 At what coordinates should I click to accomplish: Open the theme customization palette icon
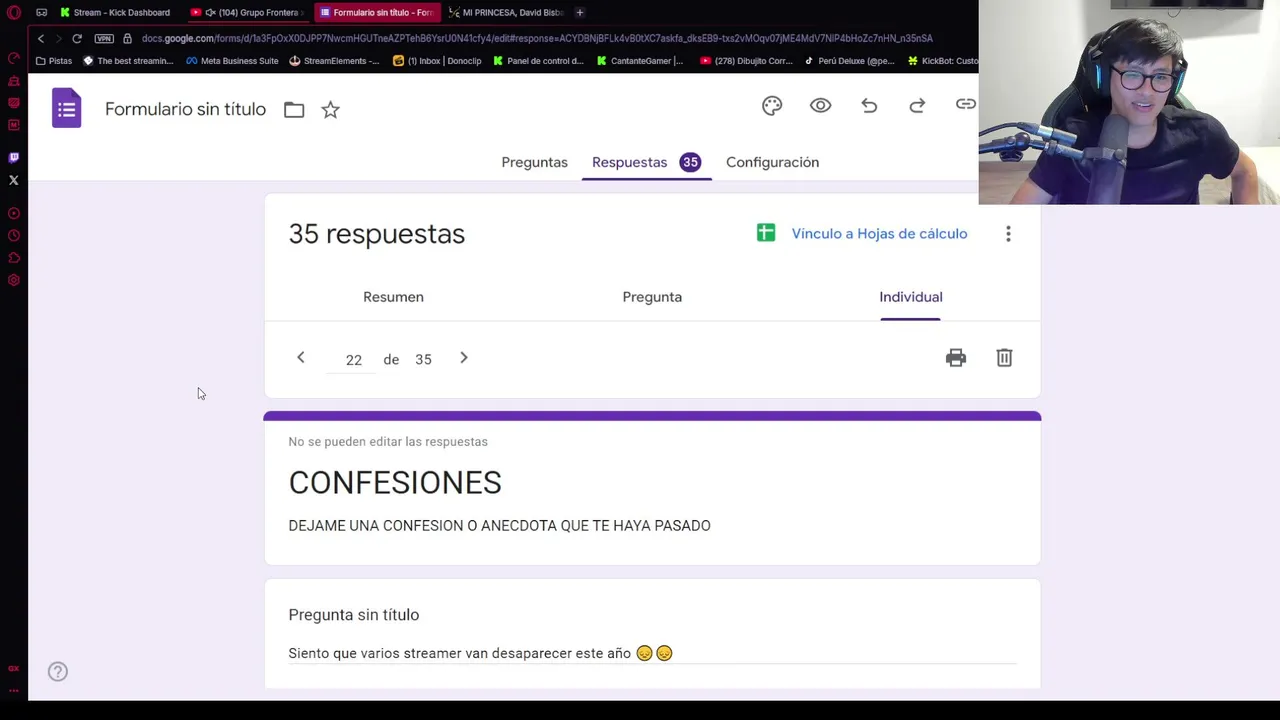(x=772, y=106)
